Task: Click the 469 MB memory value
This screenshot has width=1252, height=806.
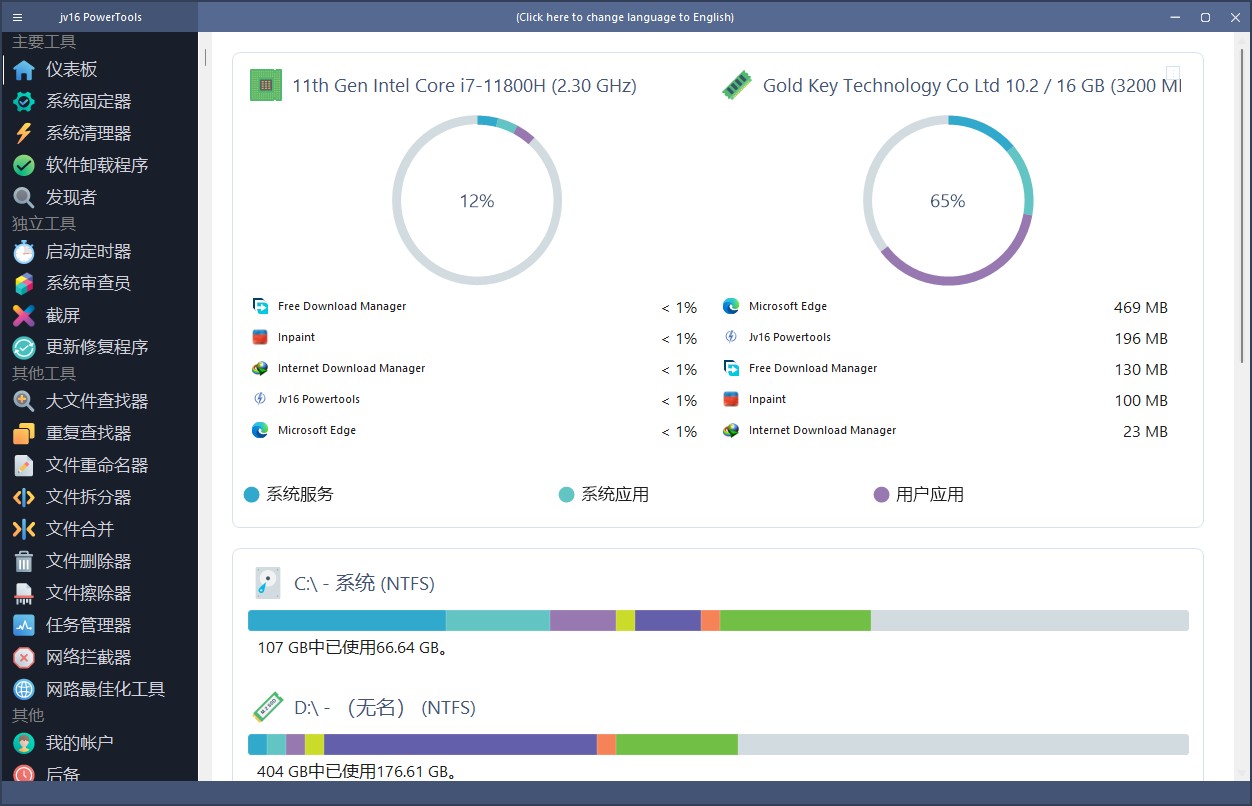Action: tap(1141, 308)
